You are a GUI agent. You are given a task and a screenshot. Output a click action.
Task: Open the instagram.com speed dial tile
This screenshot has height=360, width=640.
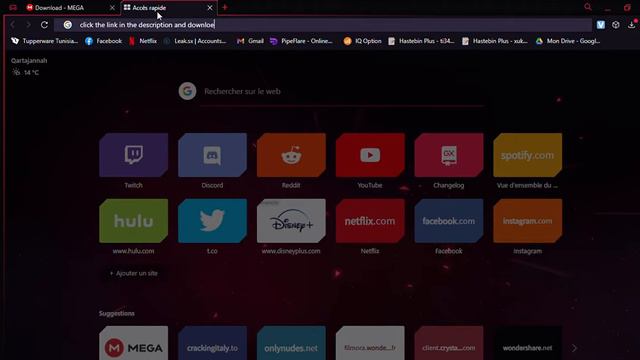click(527, 221)
